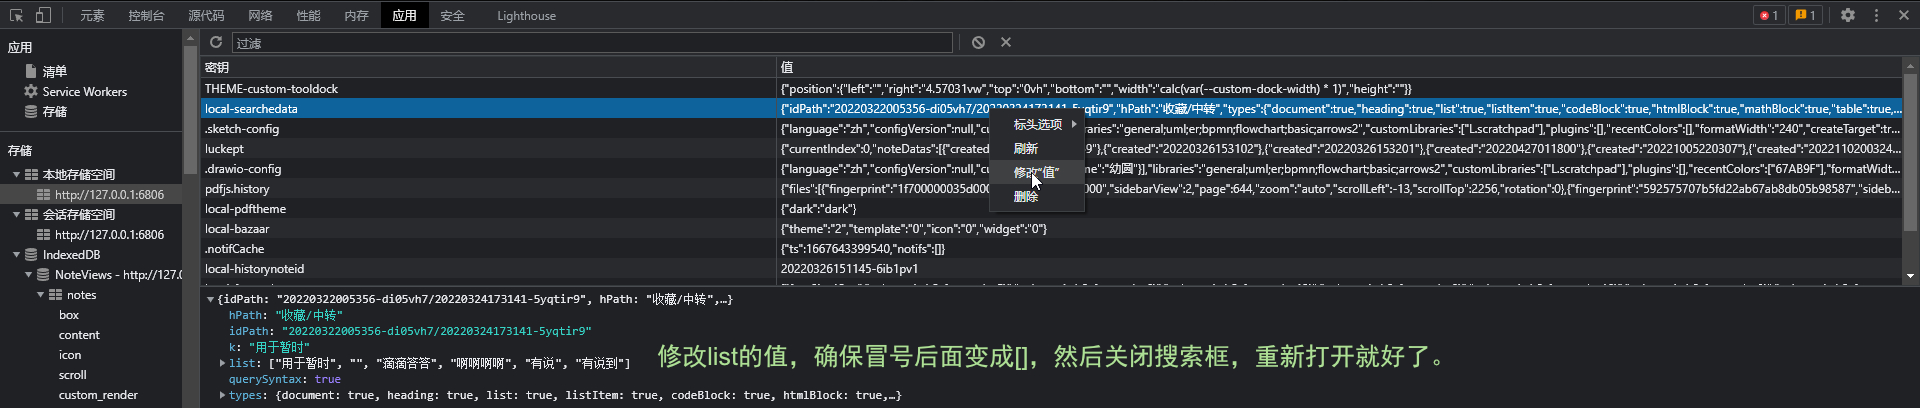1920x408 pixels.
Task: Switch to the 内存 tab
Action: coord(356,15)
